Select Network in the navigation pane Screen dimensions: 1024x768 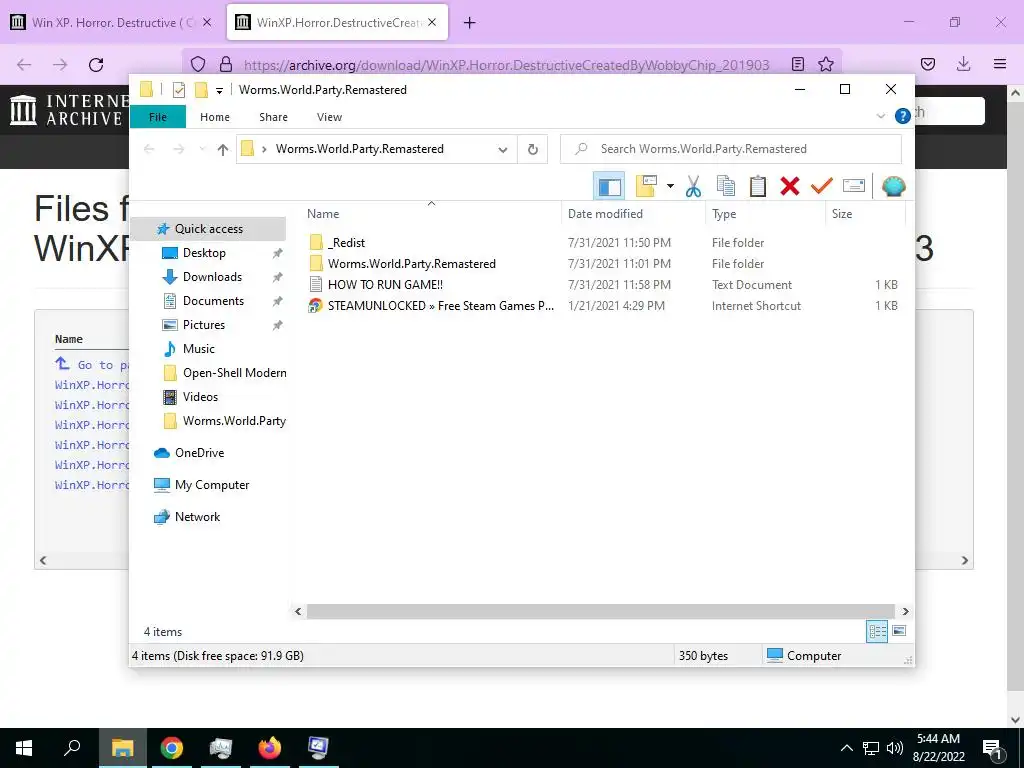[197, 517]
